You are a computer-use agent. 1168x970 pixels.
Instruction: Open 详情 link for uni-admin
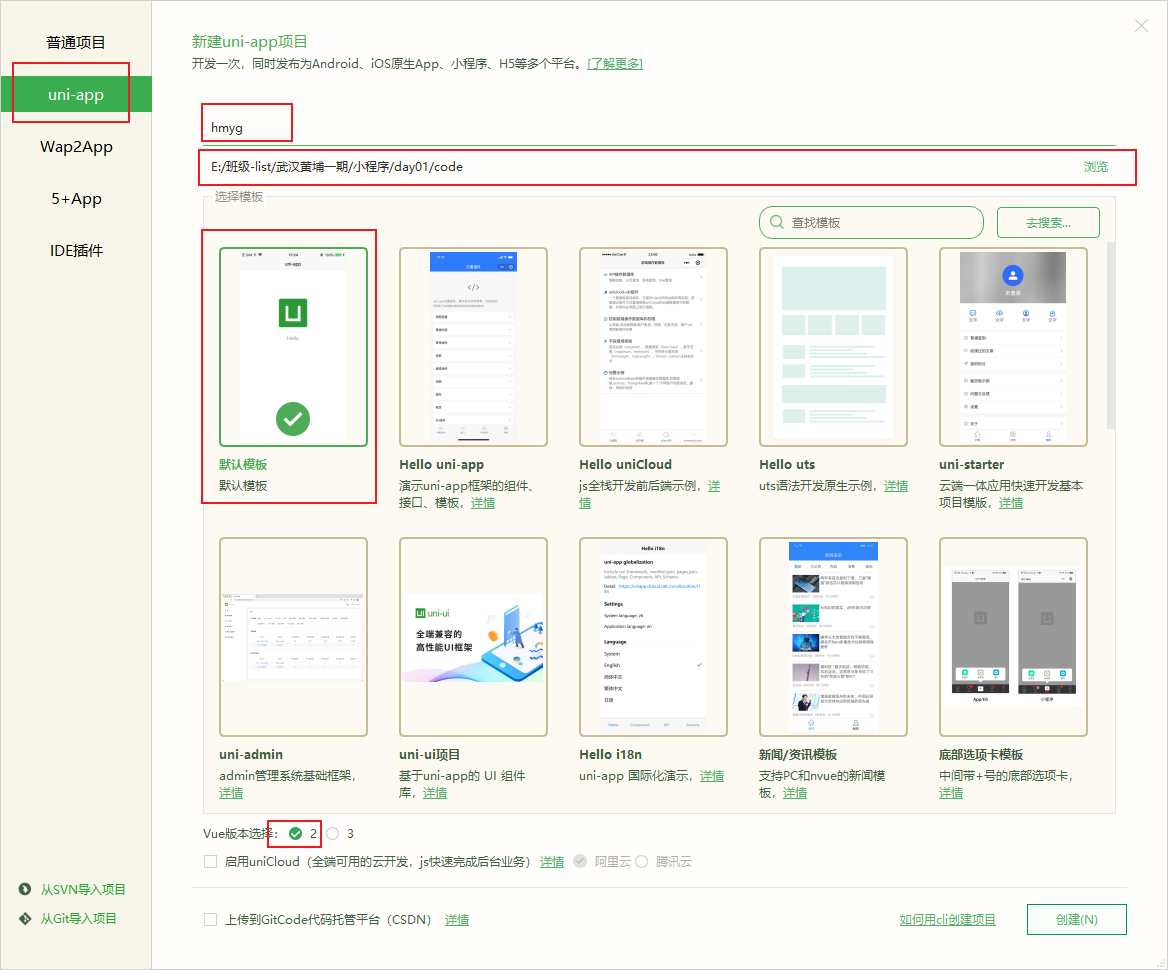231,793
